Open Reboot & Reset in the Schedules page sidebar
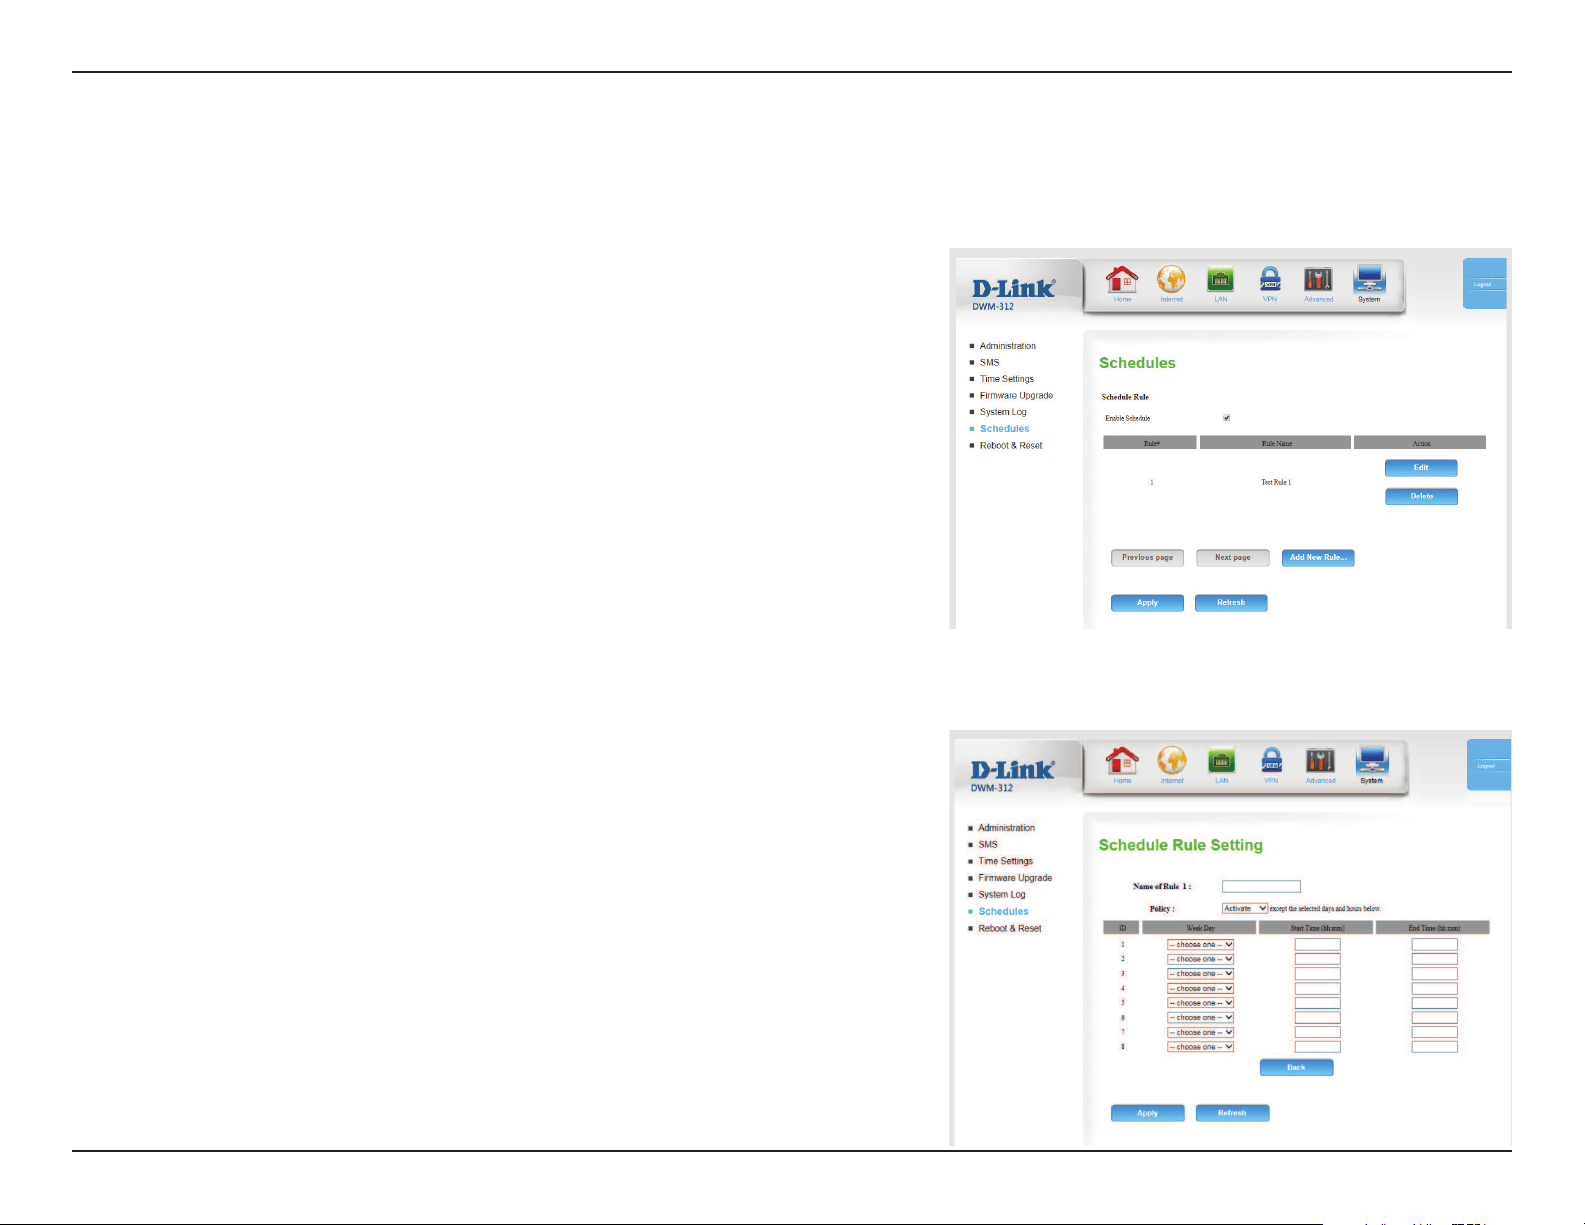 [1010, 446]
